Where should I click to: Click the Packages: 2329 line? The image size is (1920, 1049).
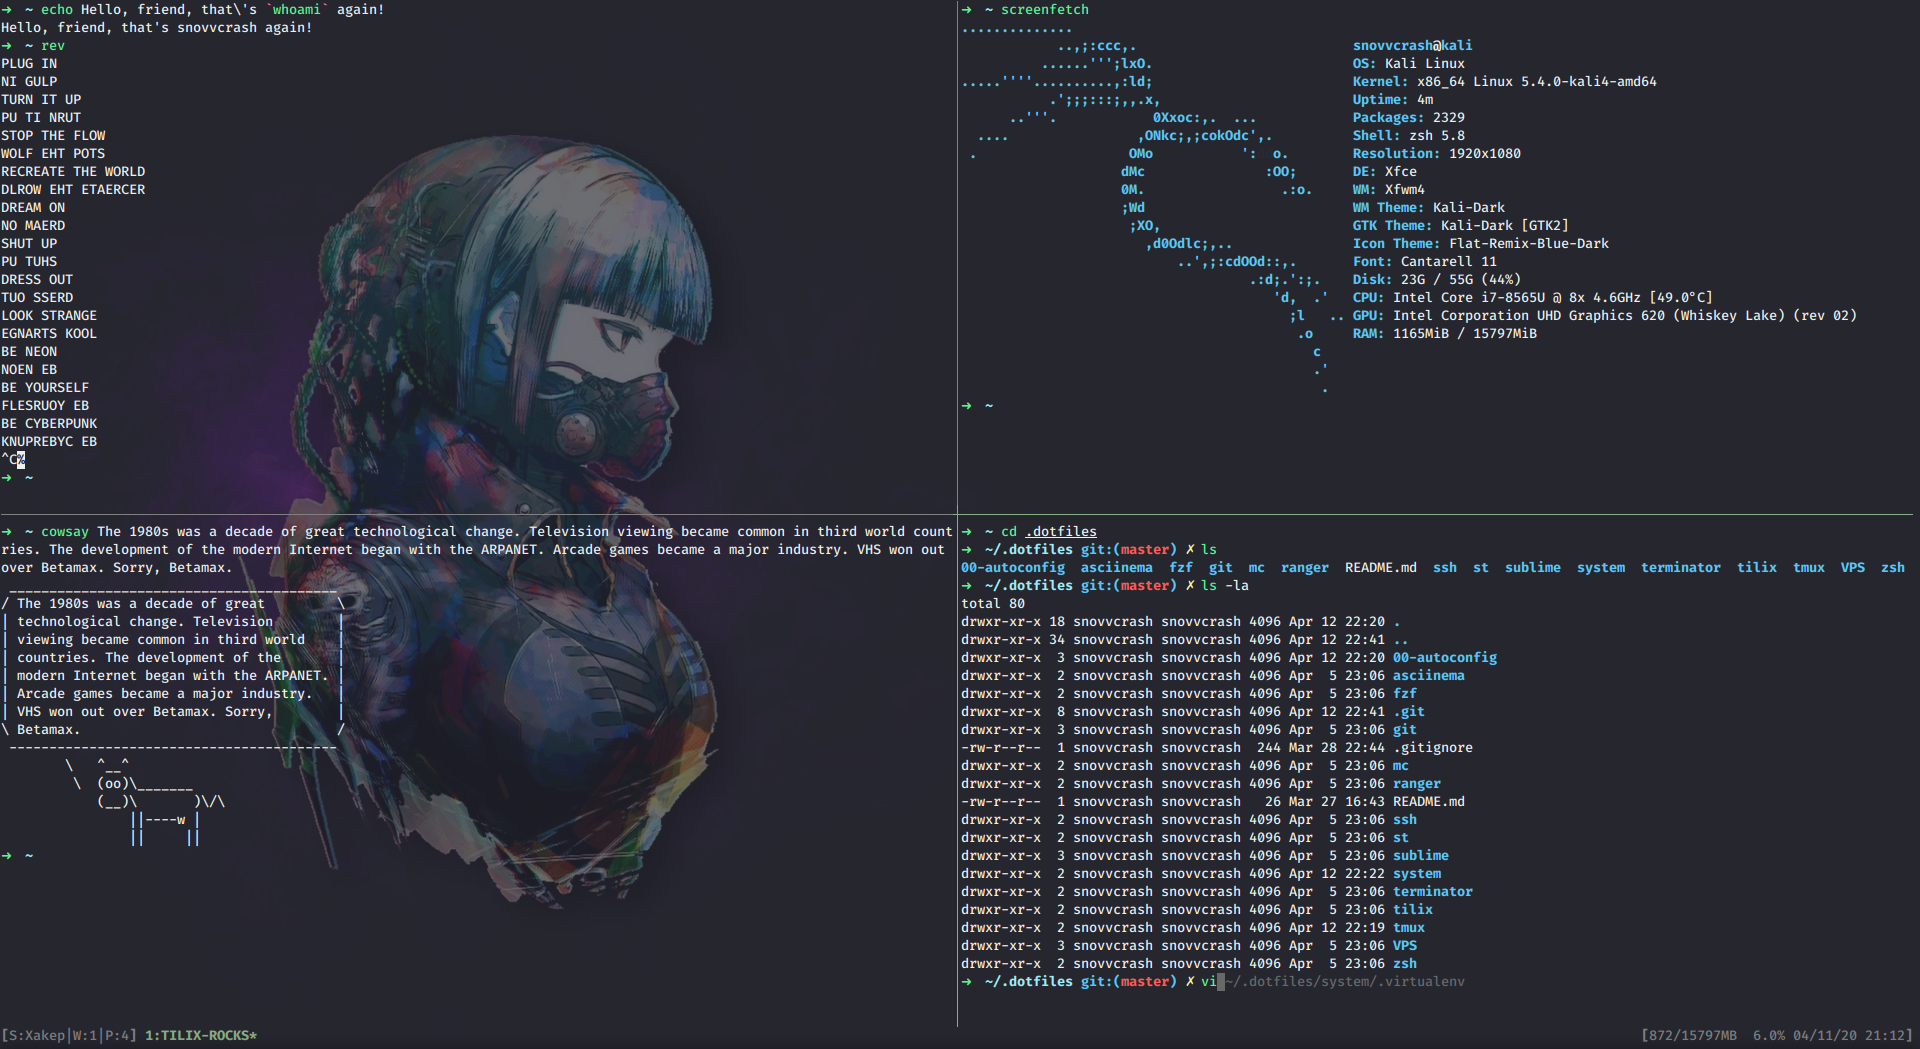1408,117
